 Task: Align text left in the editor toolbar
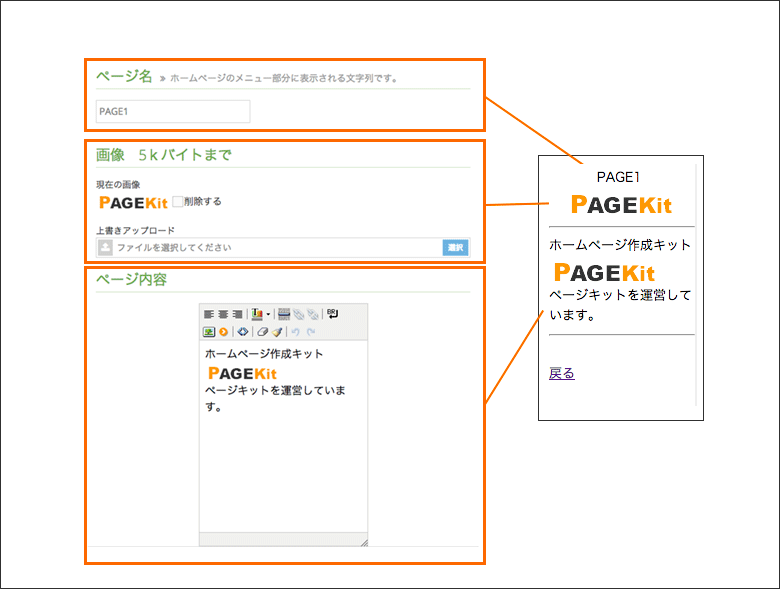coord(209,314)
